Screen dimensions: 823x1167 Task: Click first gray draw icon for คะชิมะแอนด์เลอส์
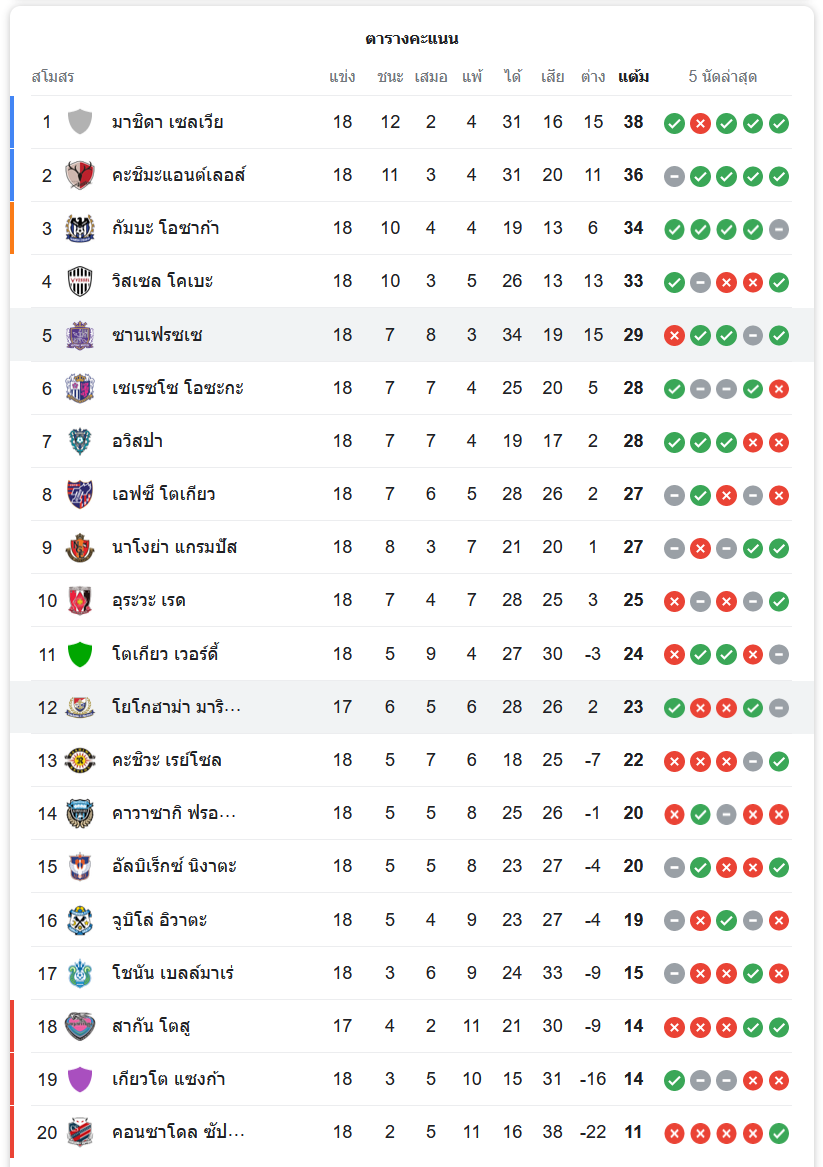point(674,176)
